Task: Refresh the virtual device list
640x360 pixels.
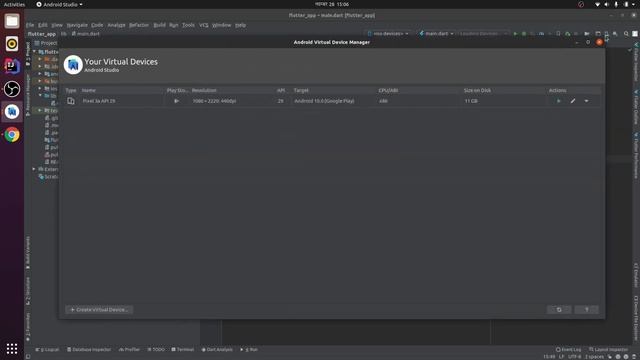Action: [x=559, y=310]
